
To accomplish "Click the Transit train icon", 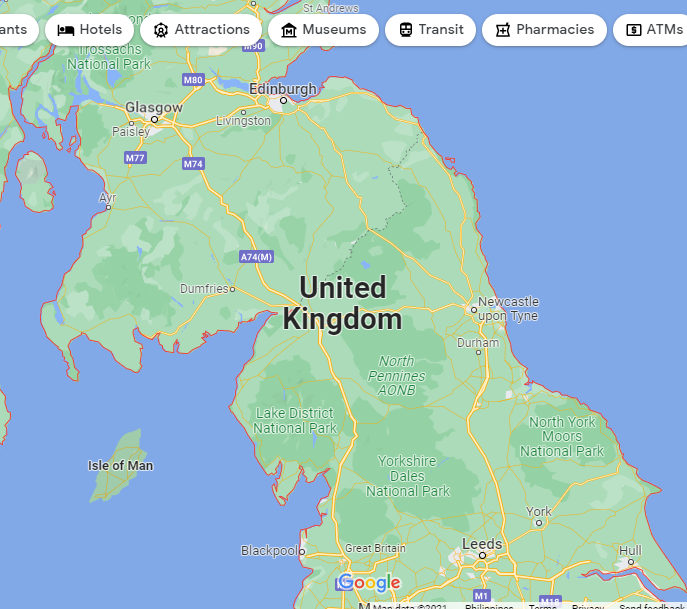I will 406,30.
